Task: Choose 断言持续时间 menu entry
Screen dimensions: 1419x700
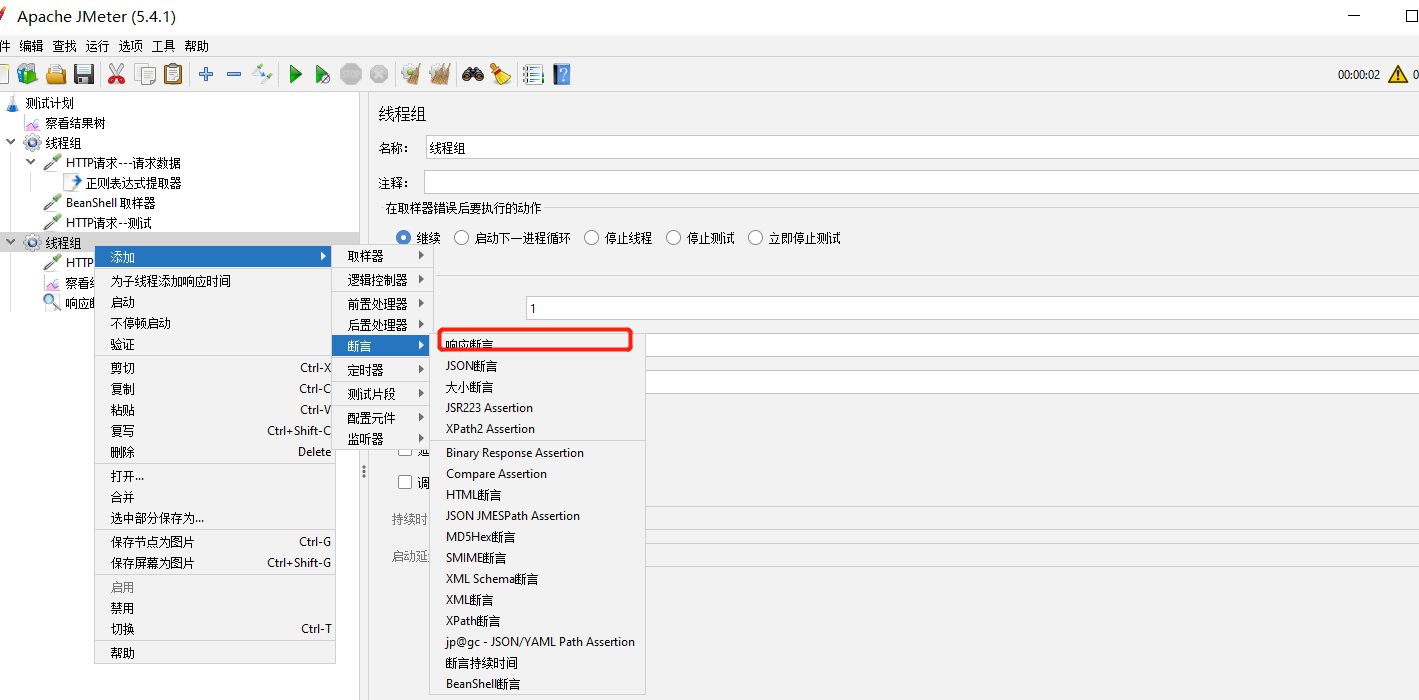Action: (x=538, y=663)
